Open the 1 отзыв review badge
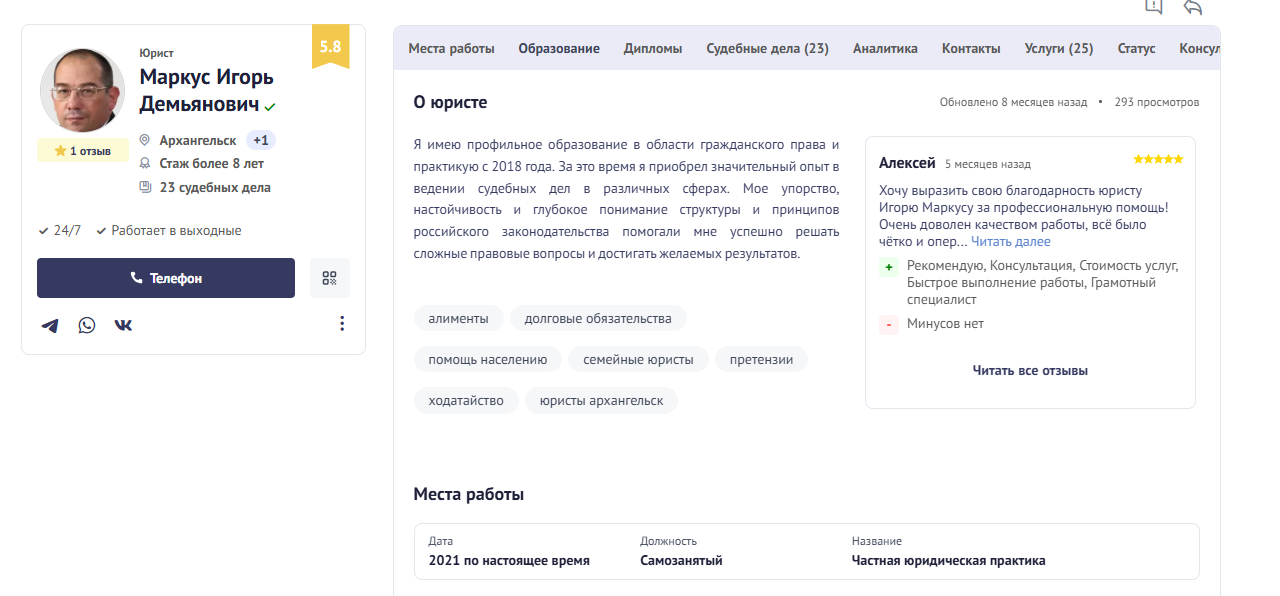 tap(83, 151)
